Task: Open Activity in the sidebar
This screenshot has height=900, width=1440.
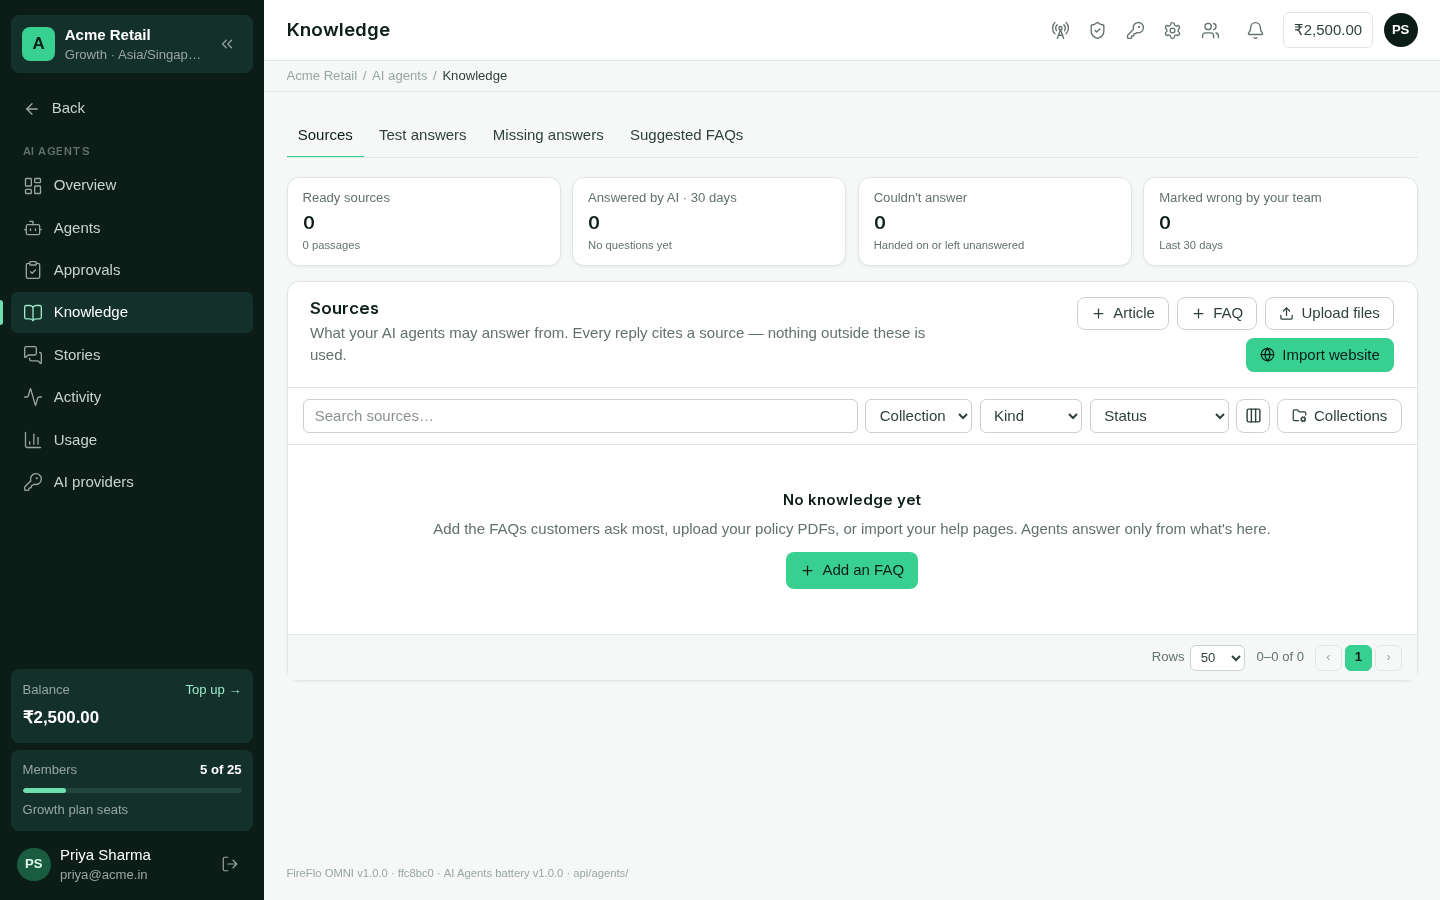Action: pyautogui.click(x=132, y=397)
